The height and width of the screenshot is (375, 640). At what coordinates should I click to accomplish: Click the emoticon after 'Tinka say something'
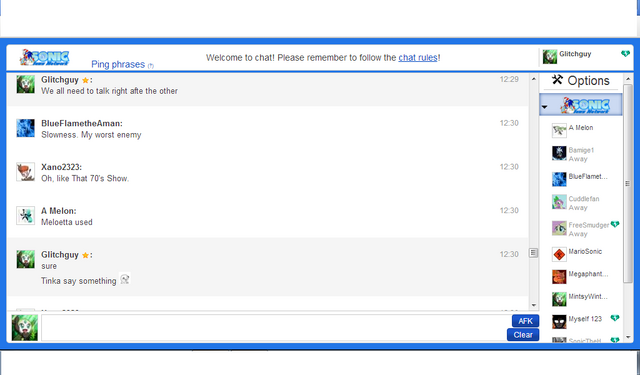tap(125, 280)
